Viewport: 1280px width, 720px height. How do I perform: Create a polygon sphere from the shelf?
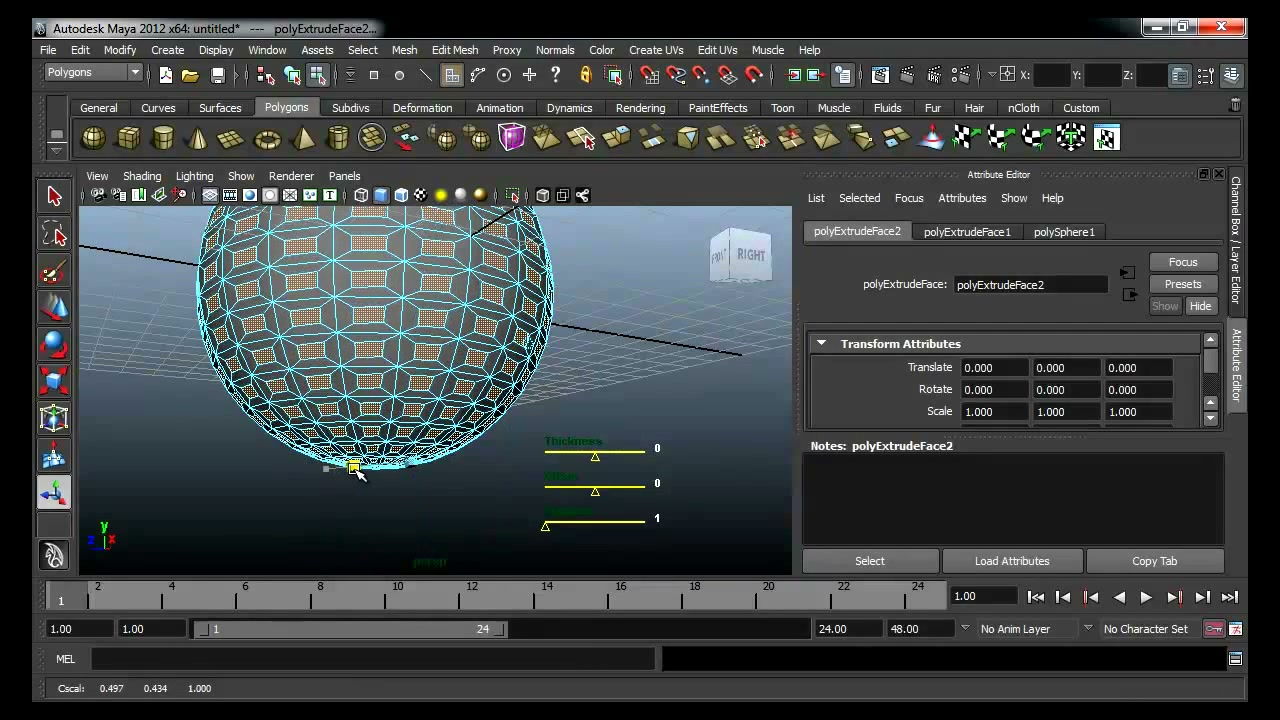point(93,138)
